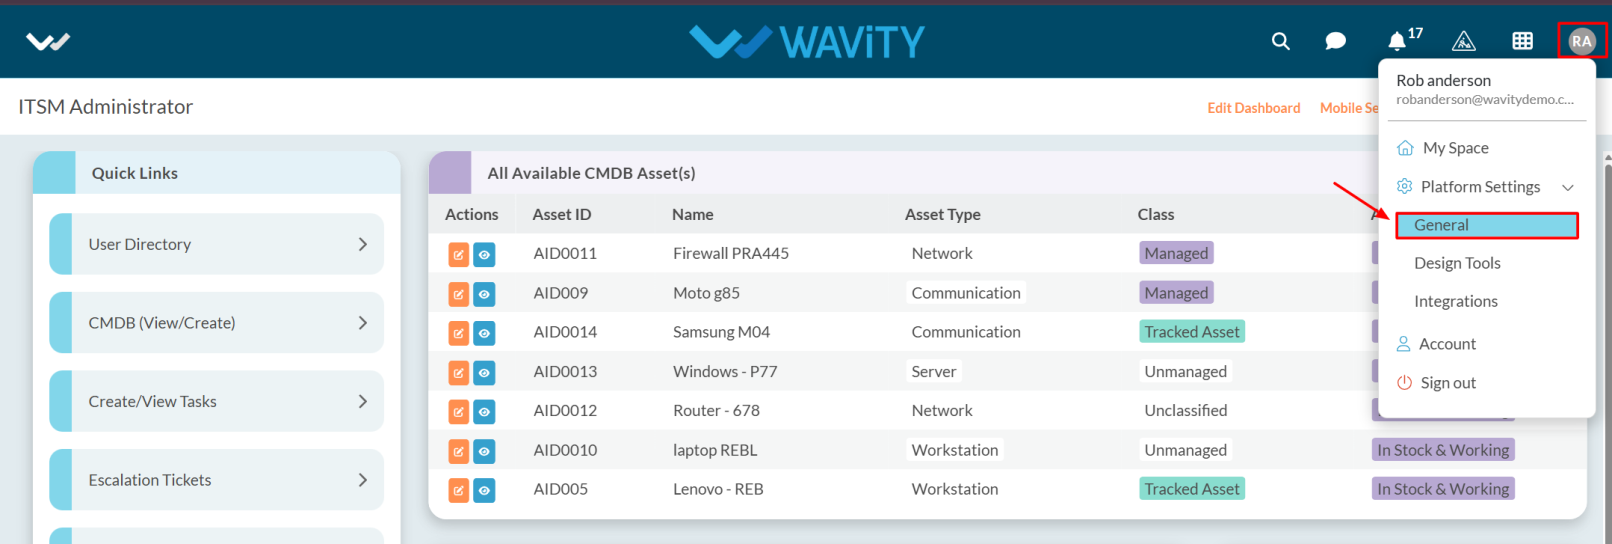Select the Lenovo - REB name cell
This screenshot has width=1612, height=544.
[718, 489]
